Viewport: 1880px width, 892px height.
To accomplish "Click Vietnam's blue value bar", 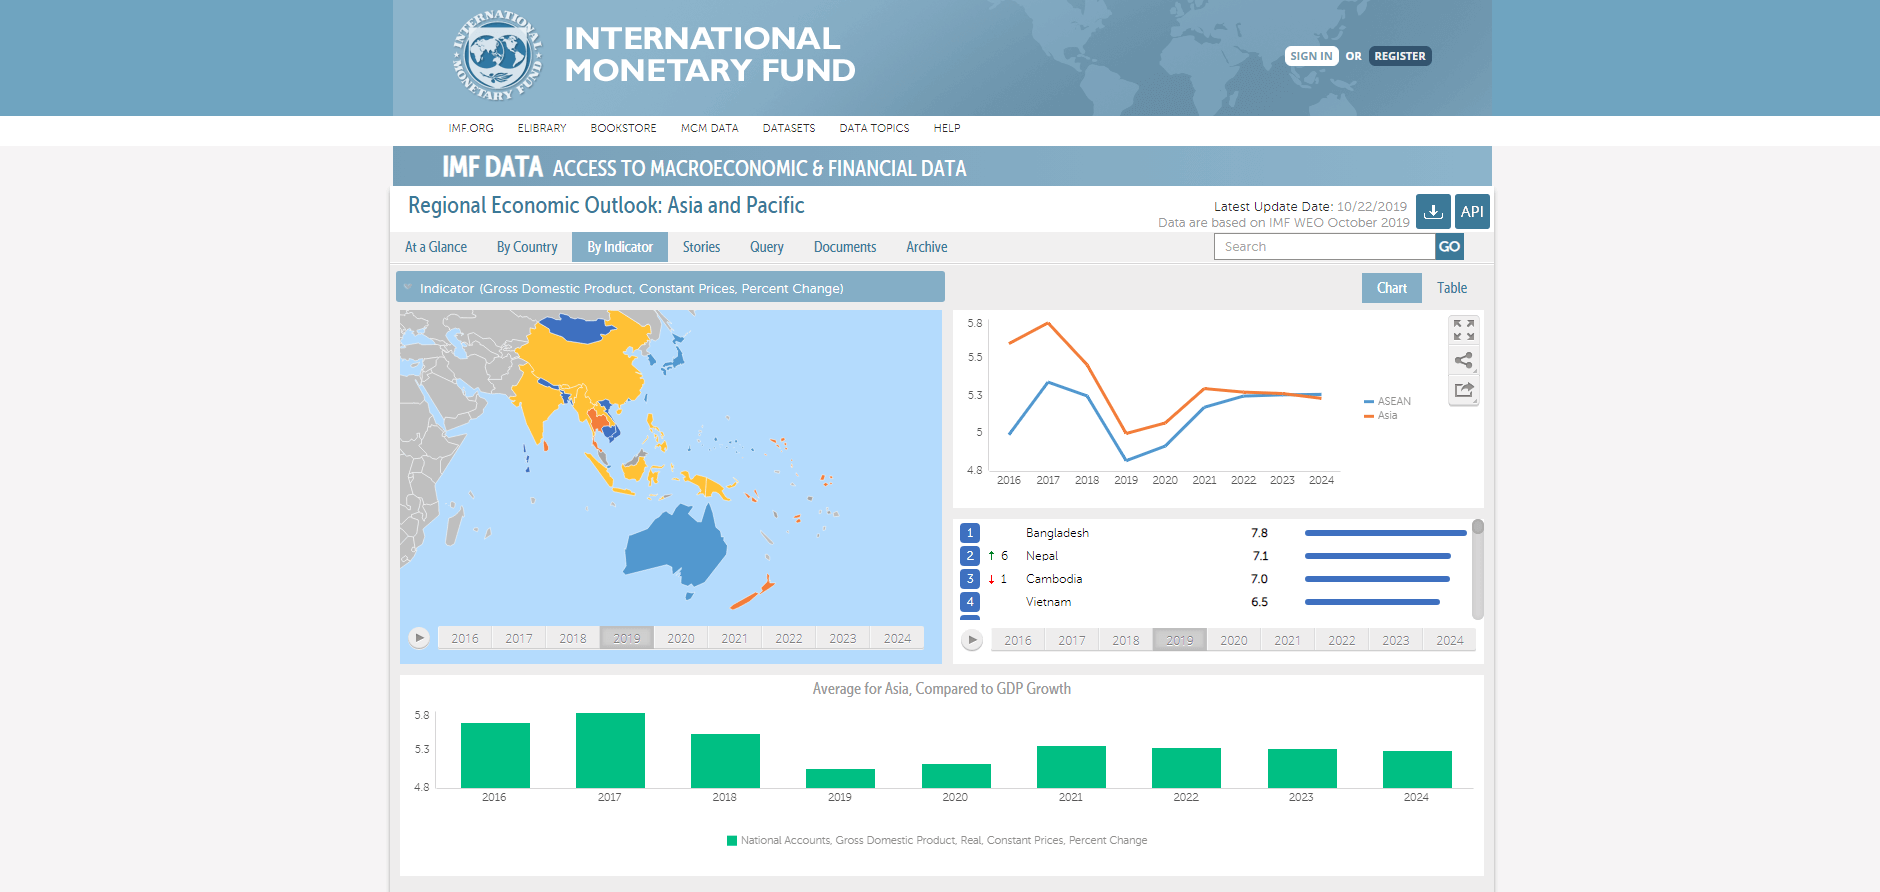I will 1372,602.
